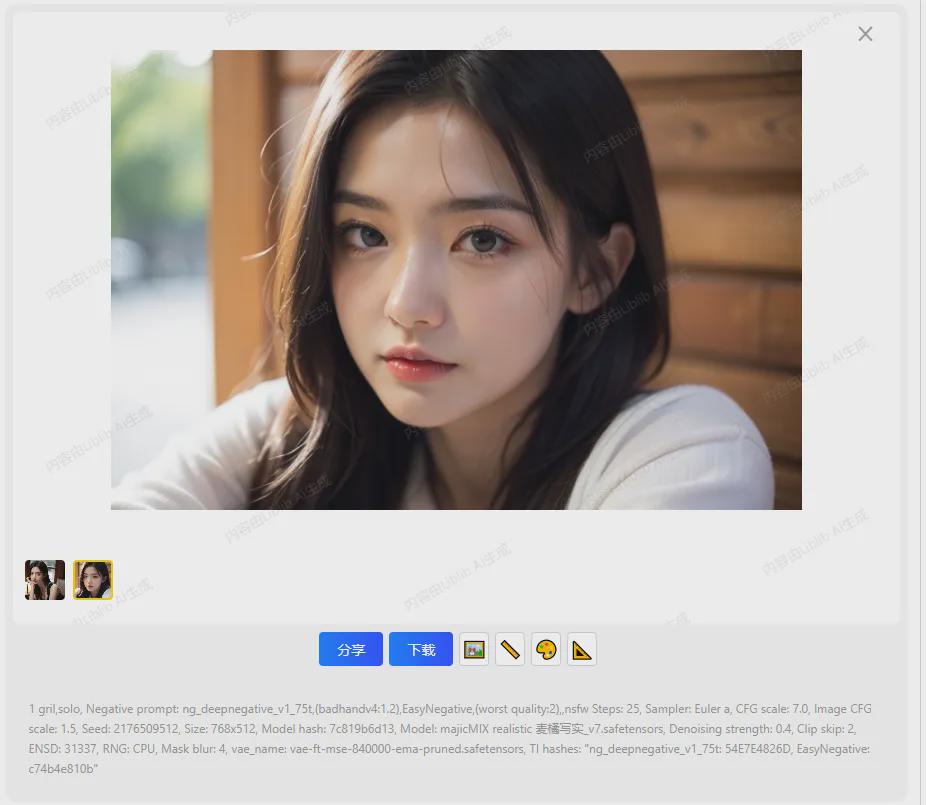
Task: Close the image preview with the X
Action: [x=865, y=34]
